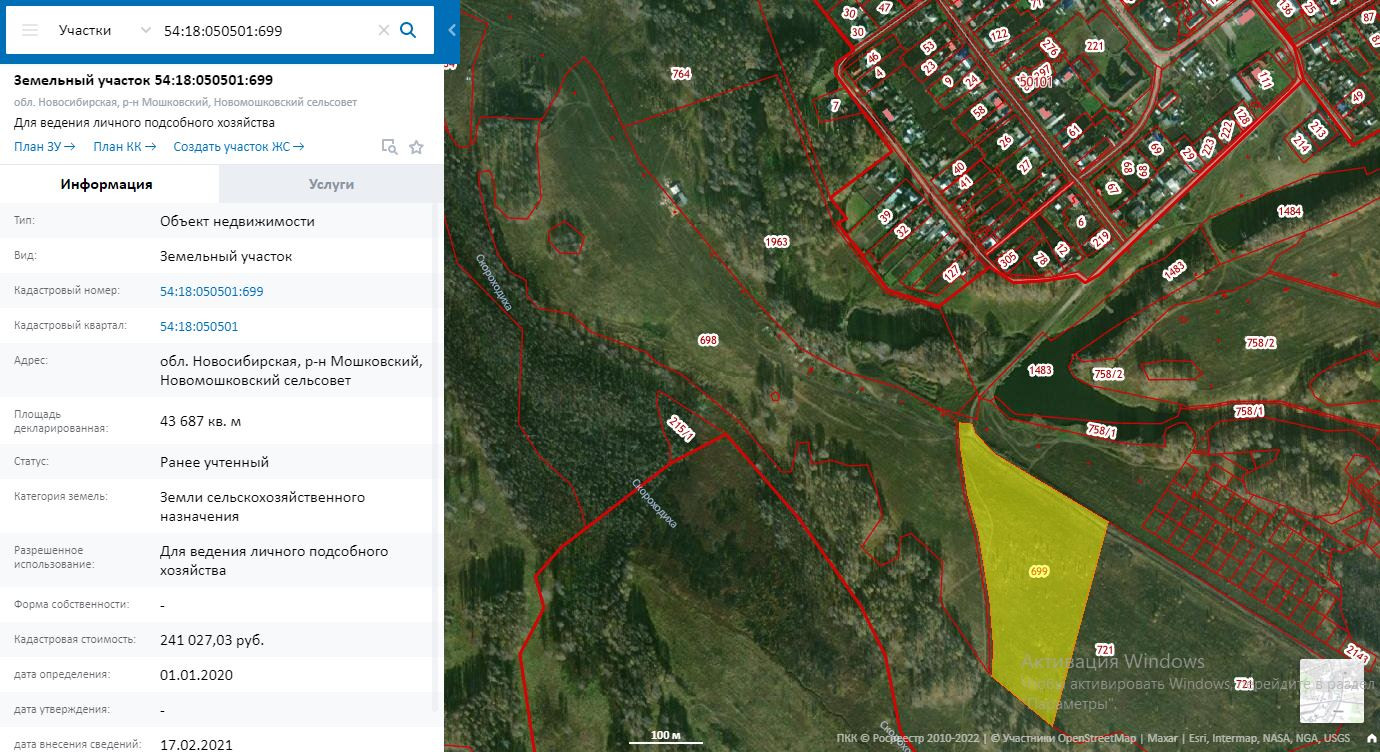
Task: Click the Maxar attribution text
Action: pos(1163,738)
